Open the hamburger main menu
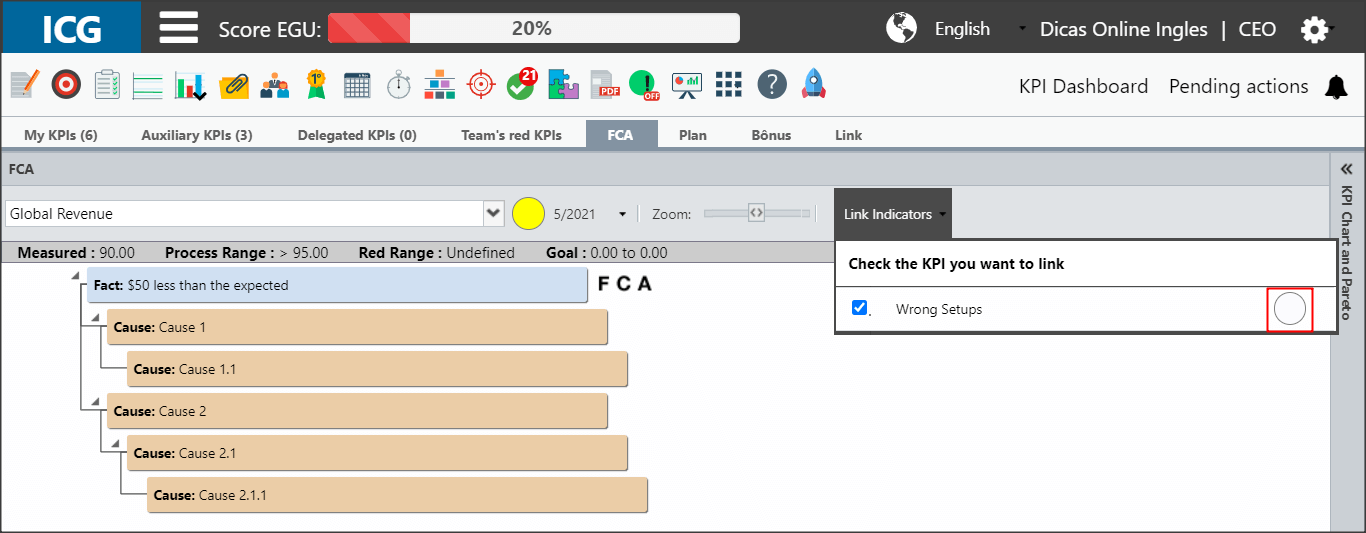The image size is (1366, 533). tap(178, 27)
